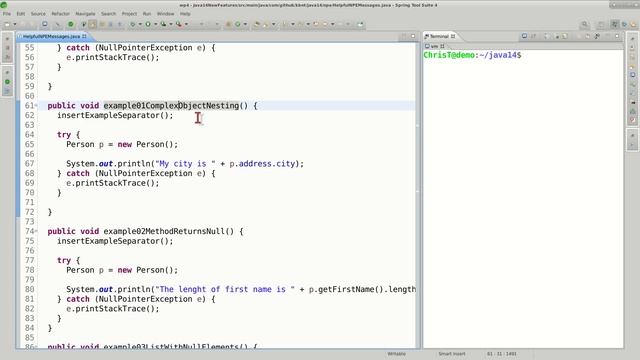Click the Run External Tools icon with red toolbox

pyautogui.click(x=179, y=24)
